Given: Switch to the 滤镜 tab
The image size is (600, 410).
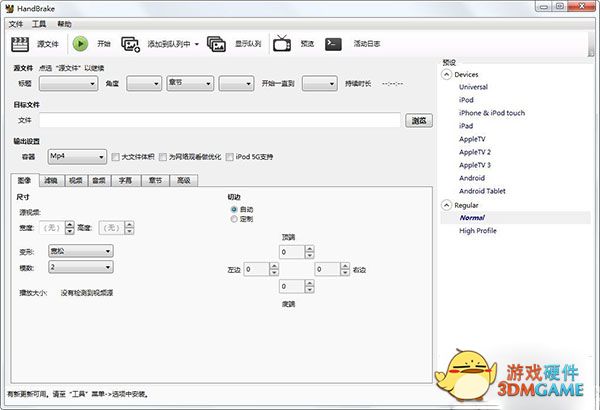Looking at the screenshot, I should tap(51, 180).
